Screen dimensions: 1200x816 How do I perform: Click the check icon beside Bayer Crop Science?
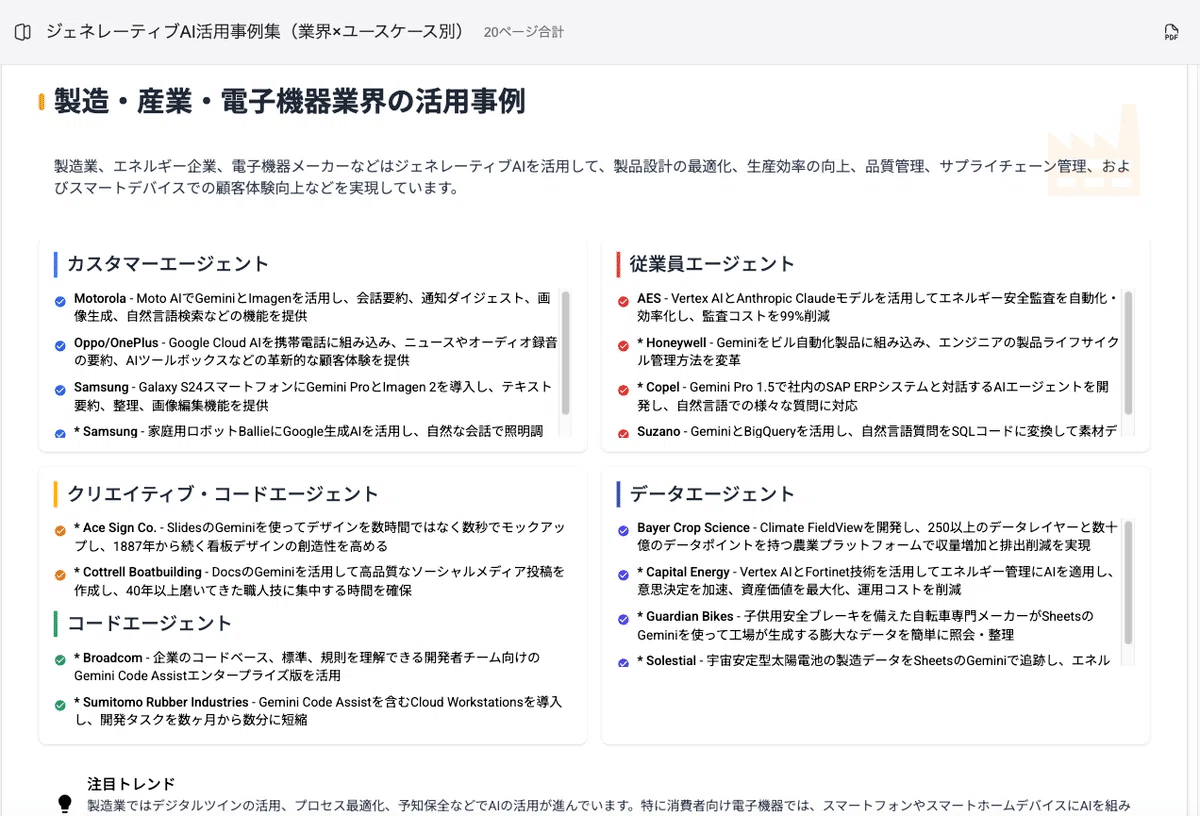[x=624, y=529]
